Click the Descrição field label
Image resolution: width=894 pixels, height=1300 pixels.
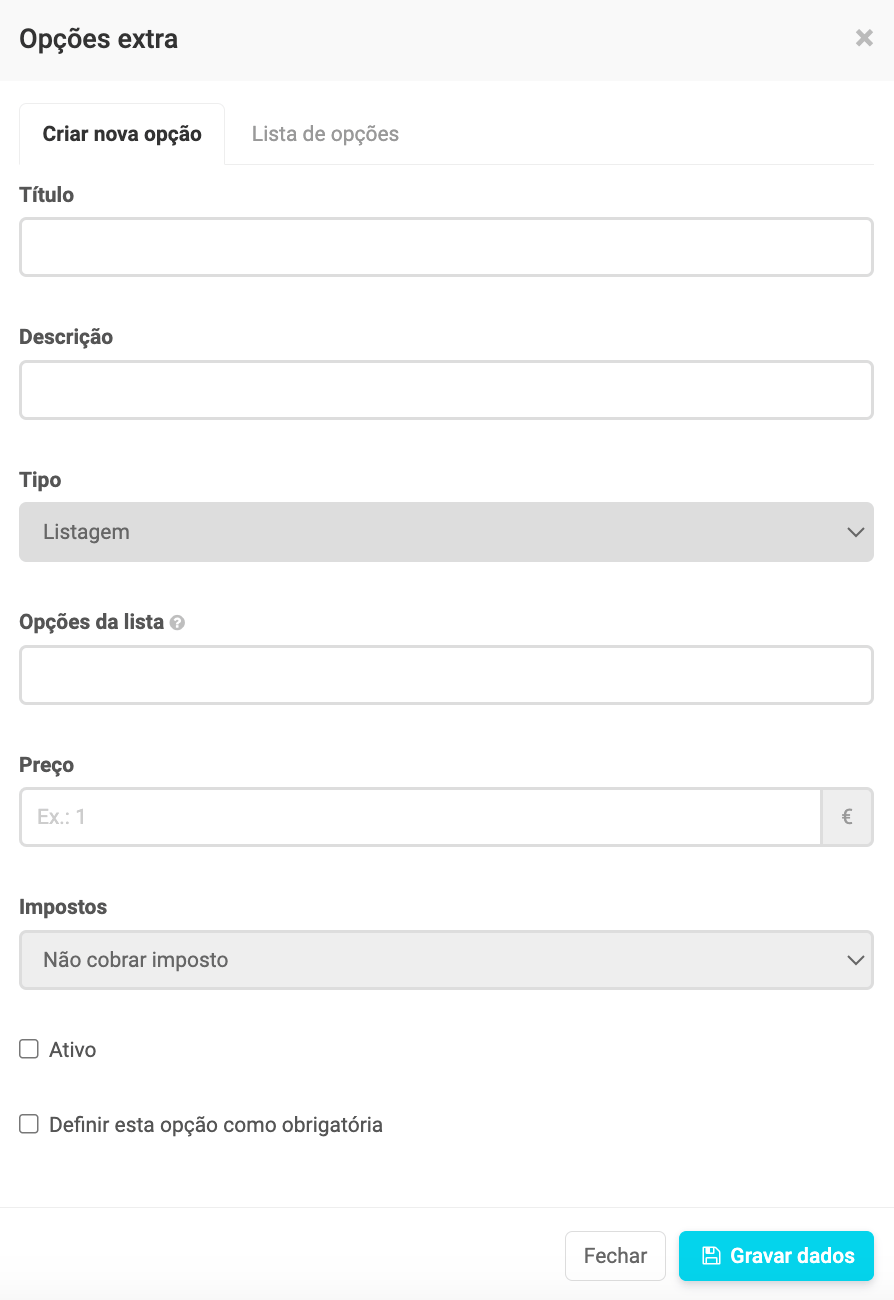[66, 337]
